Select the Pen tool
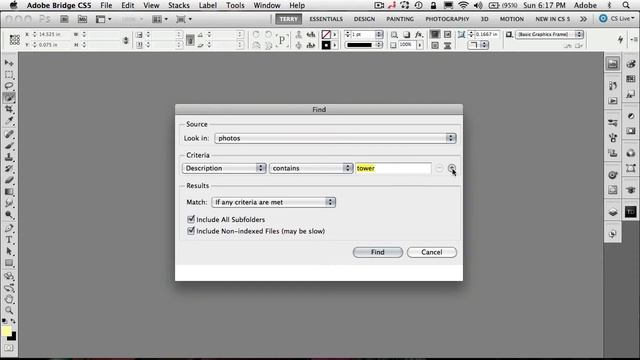This screenshot has height=360, width=640. [9, 228]
